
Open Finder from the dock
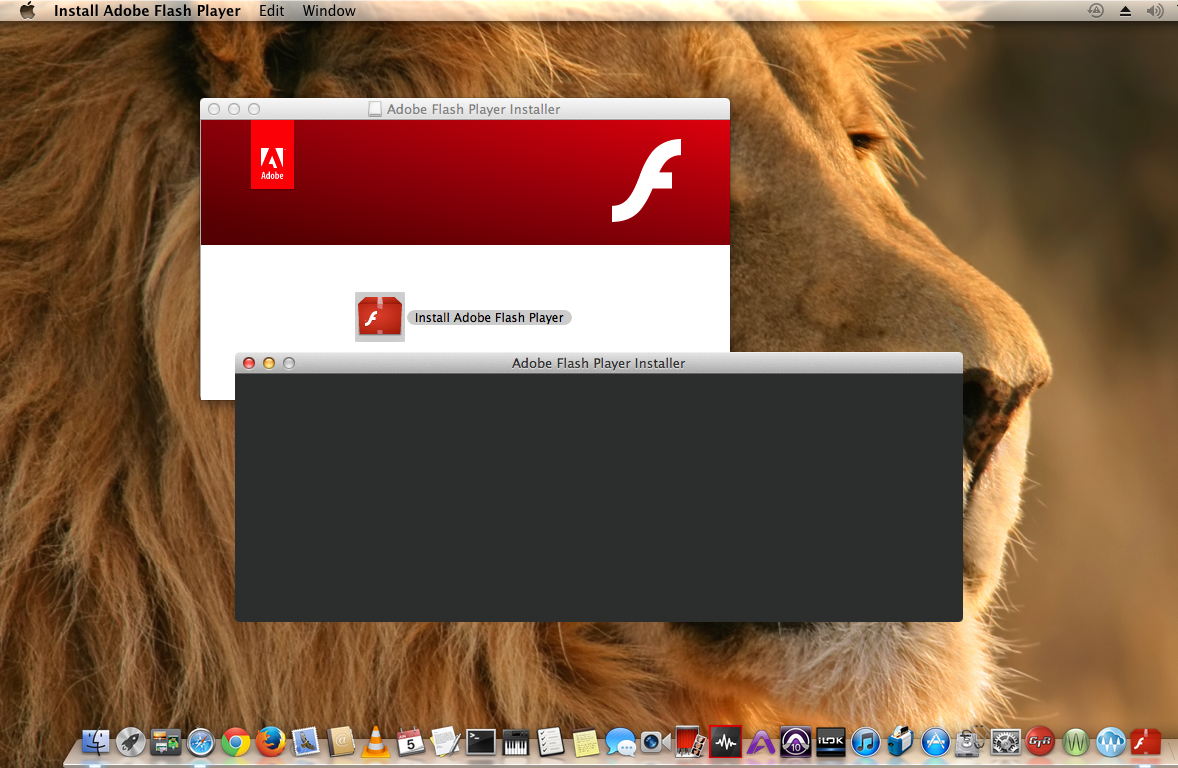tap(95, 742)
